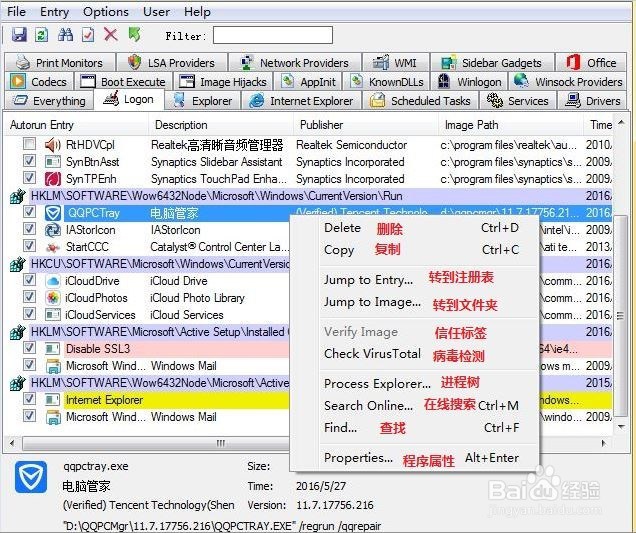Sort by the Publisher column header
The height and width of the screenshot is (533, 636).
366,125
